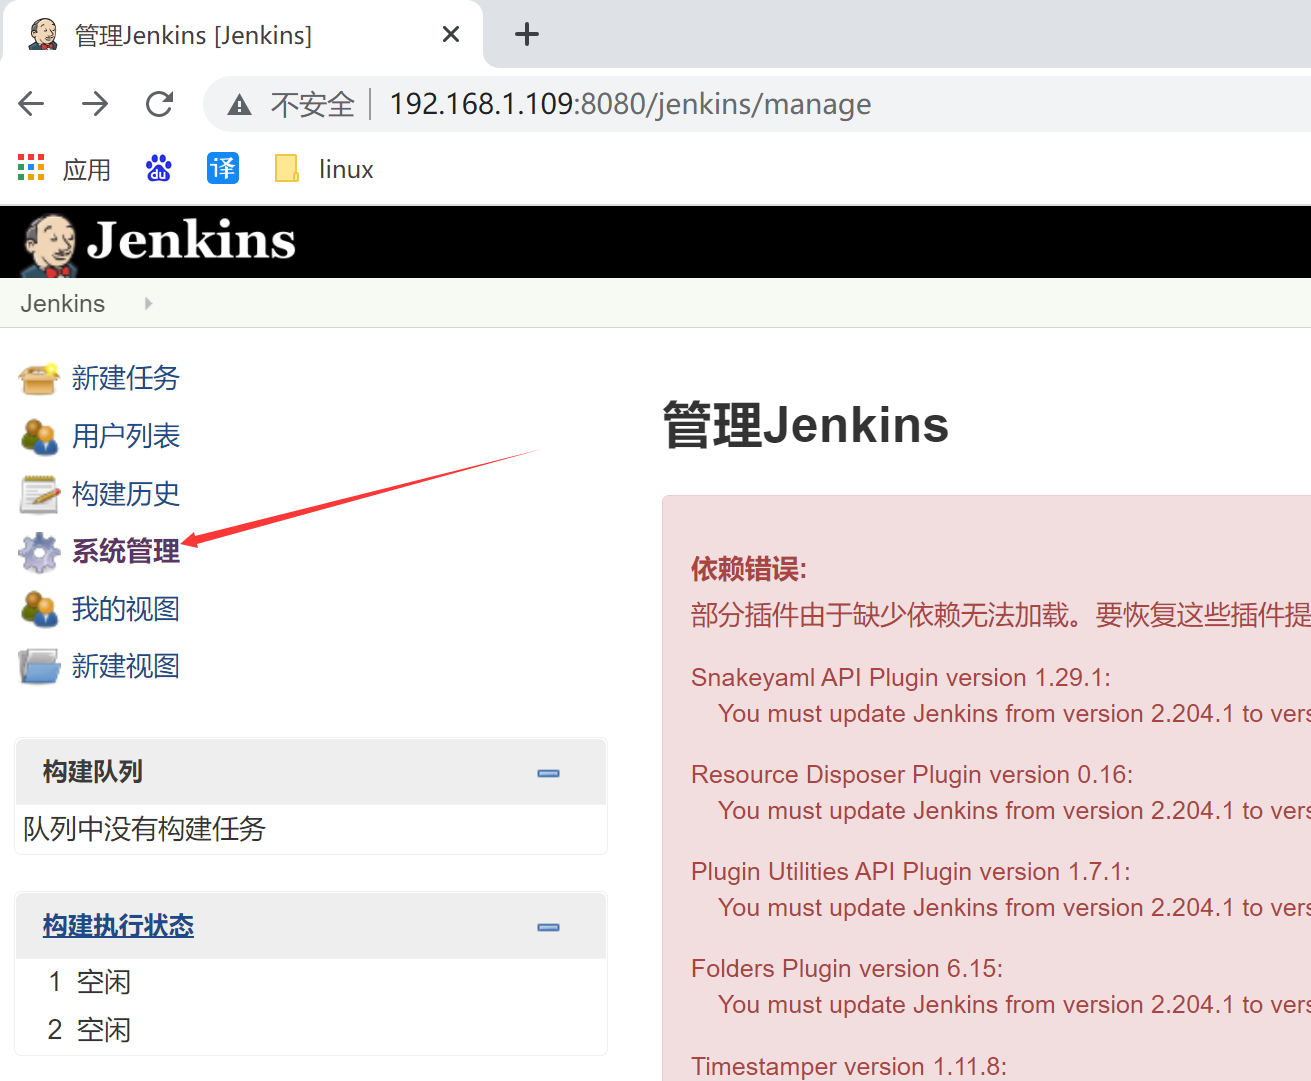Click Folders Plugin version 6.15 text
1311x1081 pixels.
847,969
